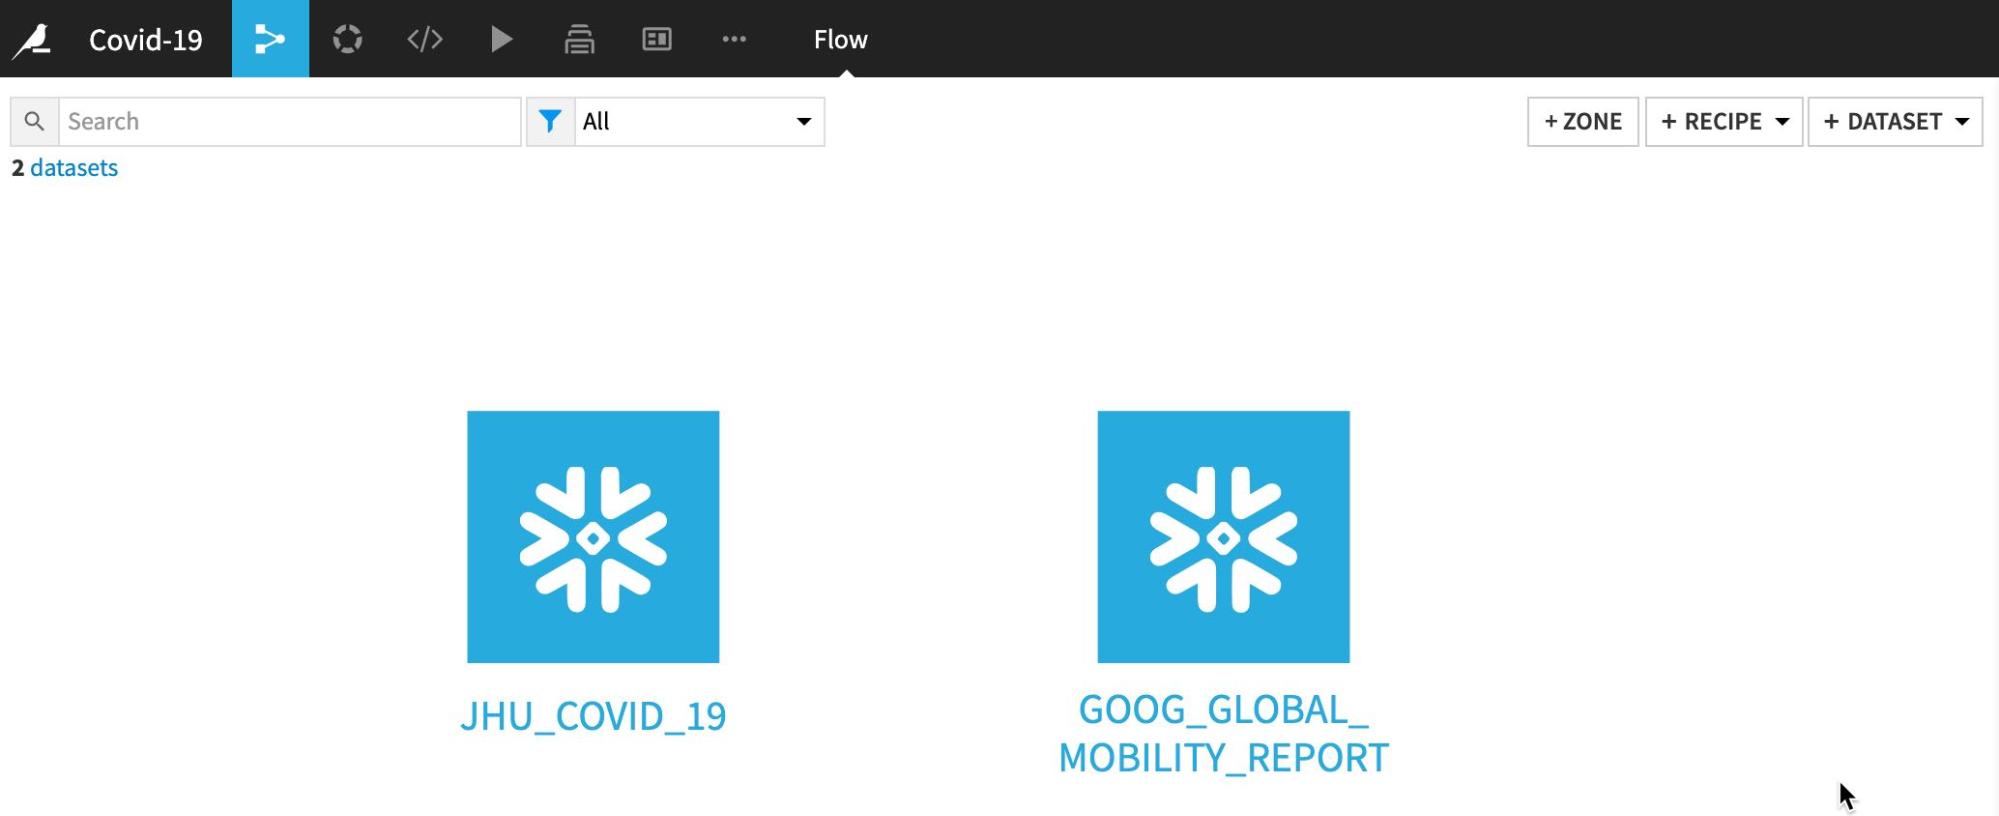Click the search magnifier icon

point(35,122)
